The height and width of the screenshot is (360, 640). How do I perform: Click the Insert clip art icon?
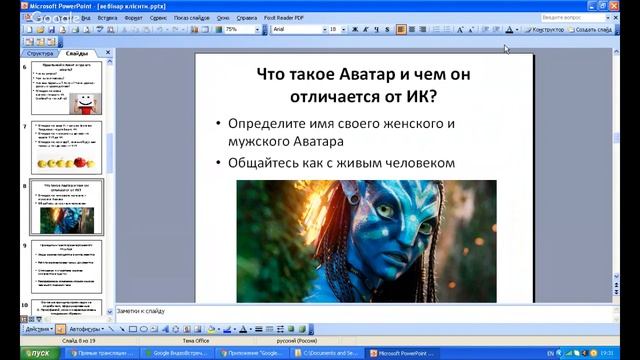(x=187, y=329)
